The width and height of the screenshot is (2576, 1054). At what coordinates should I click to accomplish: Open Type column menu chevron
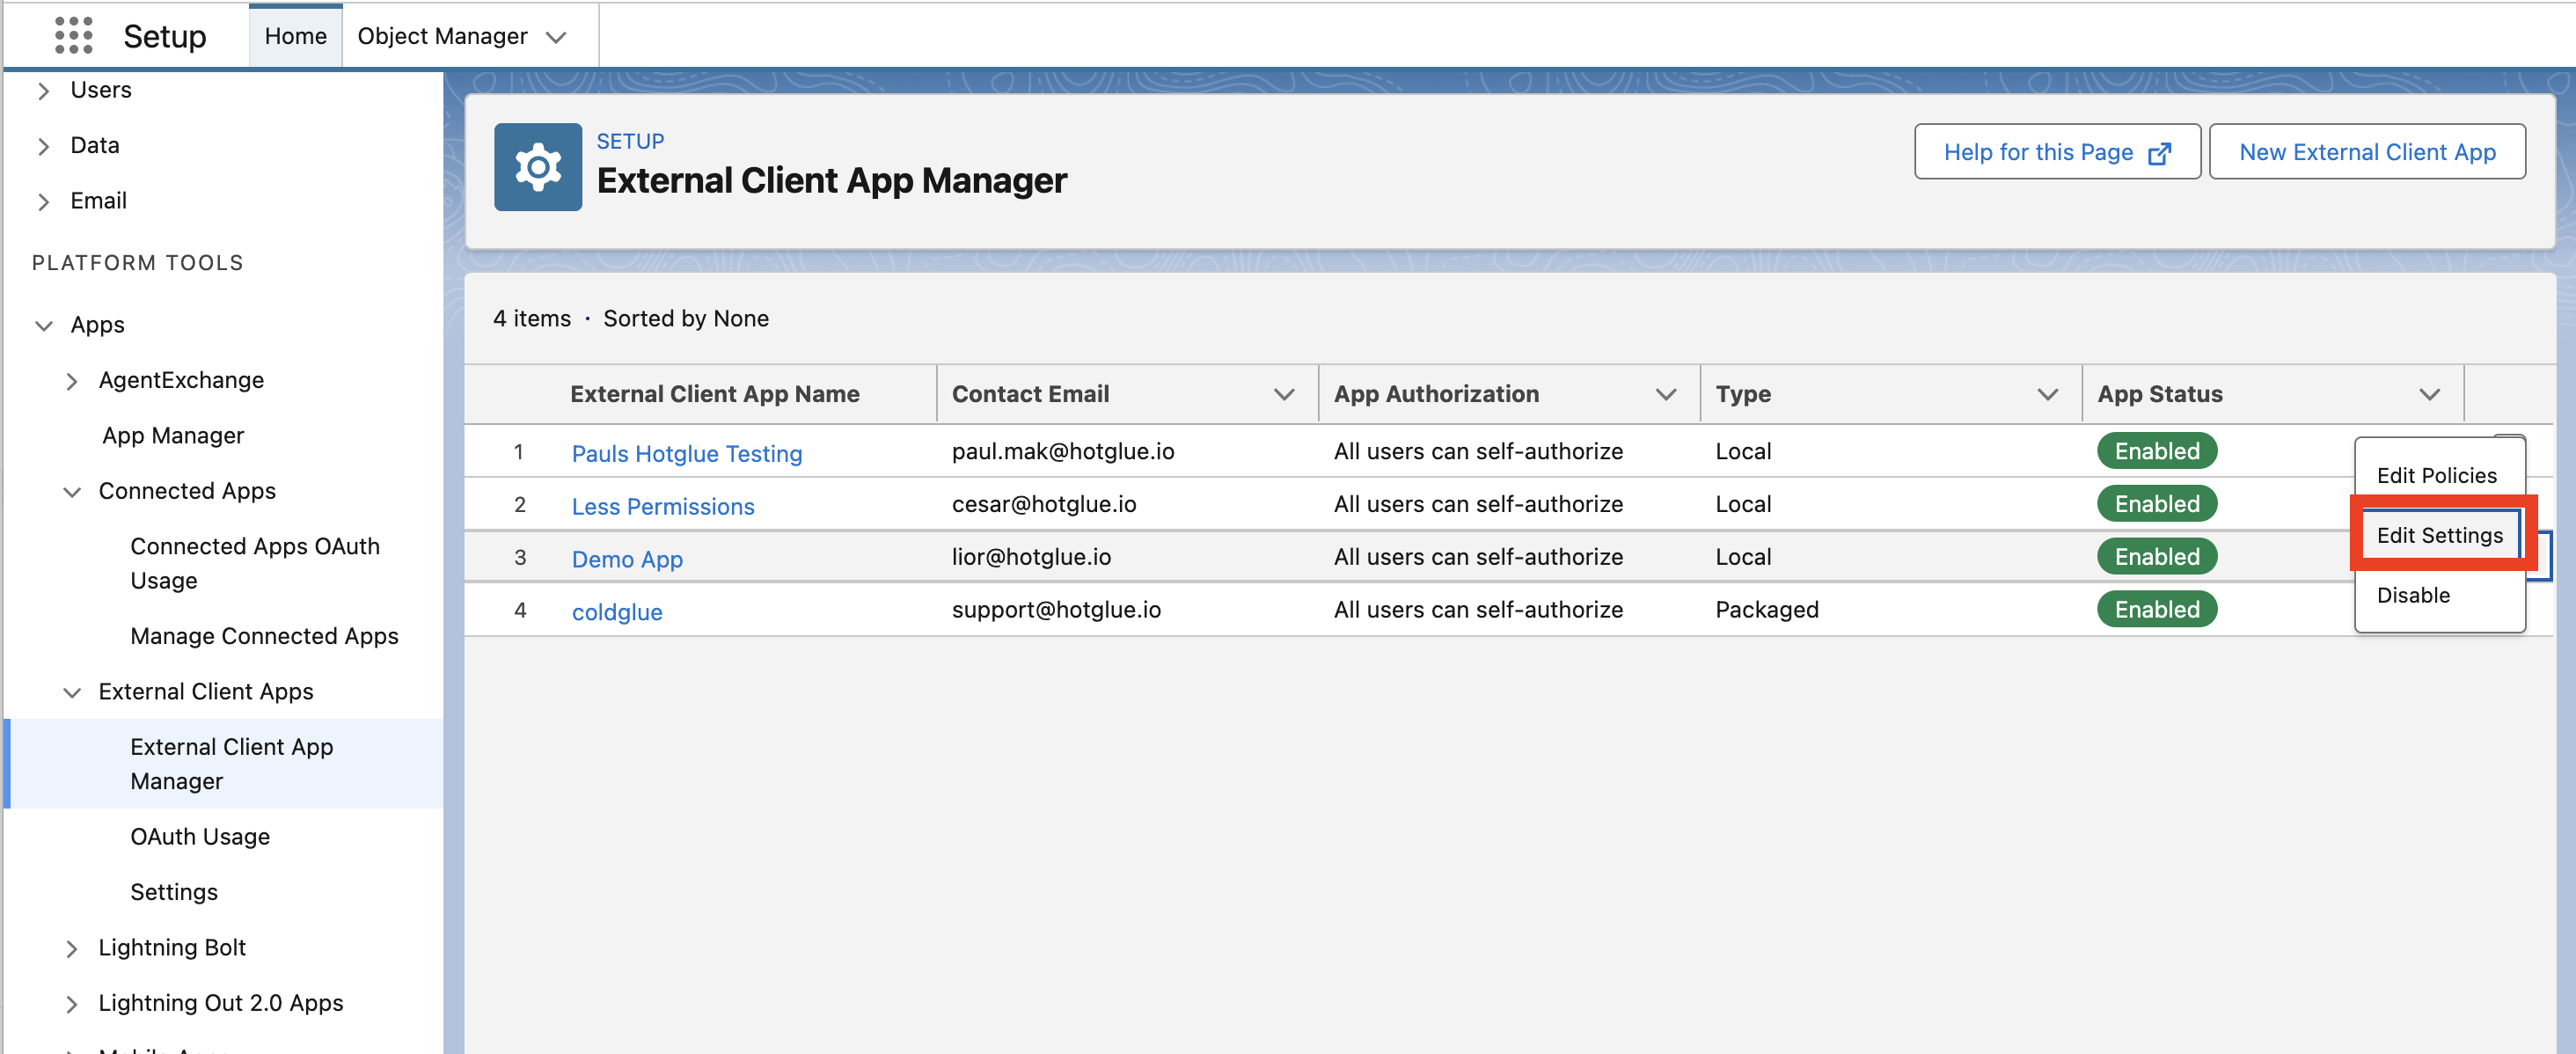tap(2047, 395)
